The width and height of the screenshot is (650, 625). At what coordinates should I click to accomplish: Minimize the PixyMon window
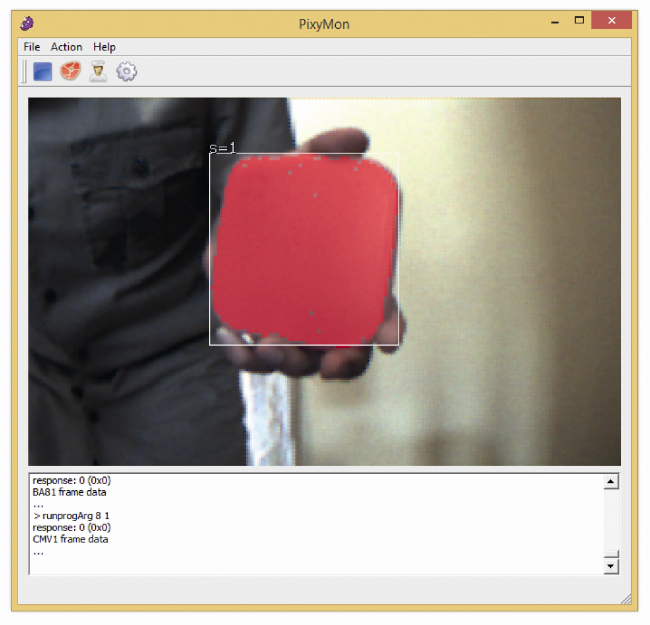[555, 21]
